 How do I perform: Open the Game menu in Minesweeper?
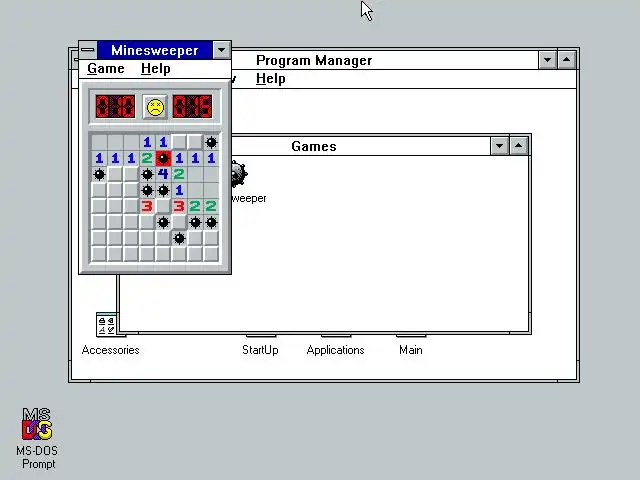click(x=106, y=69)
